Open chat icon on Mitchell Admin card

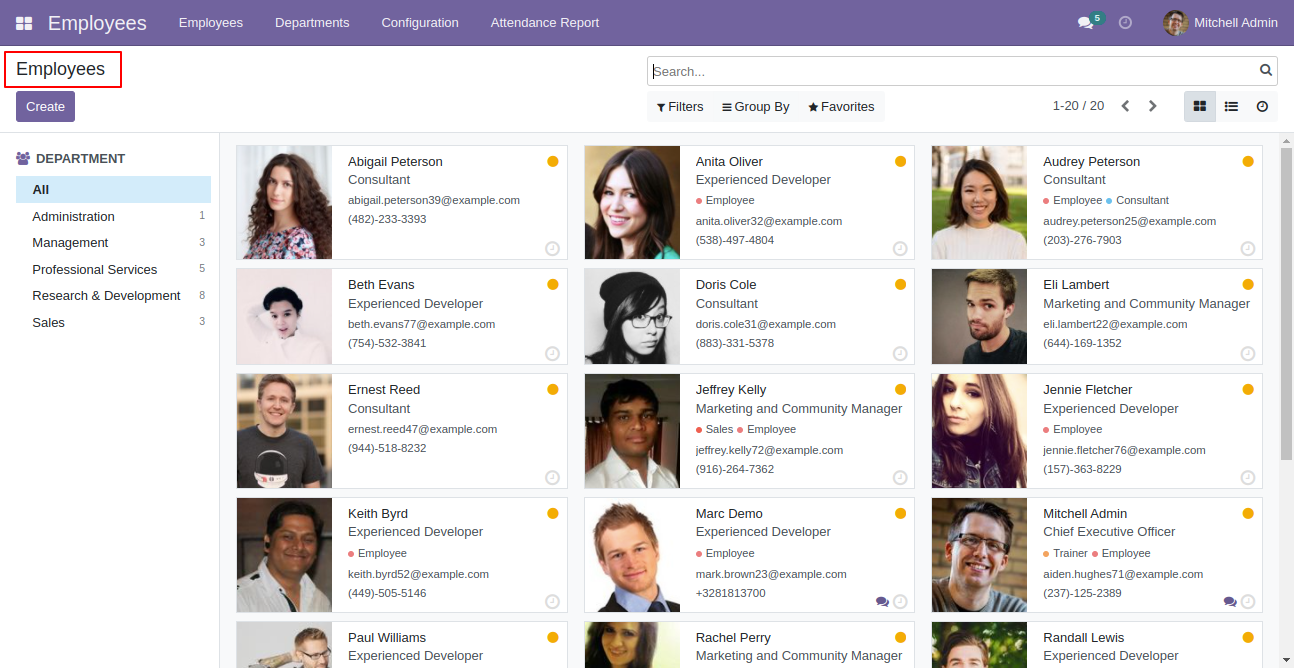tap(1230, 602)
